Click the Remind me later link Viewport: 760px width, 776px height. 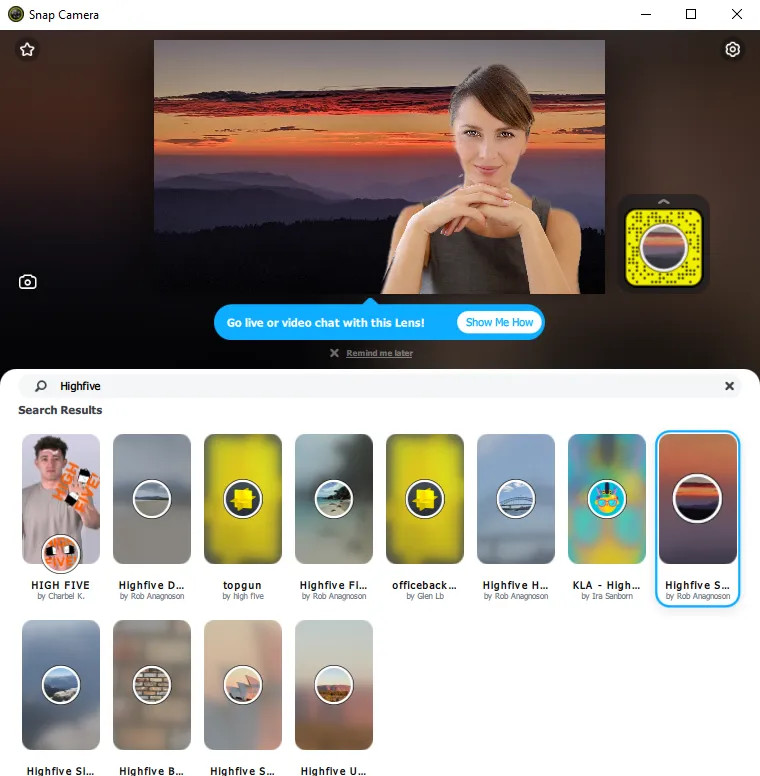tap(380, 353)
